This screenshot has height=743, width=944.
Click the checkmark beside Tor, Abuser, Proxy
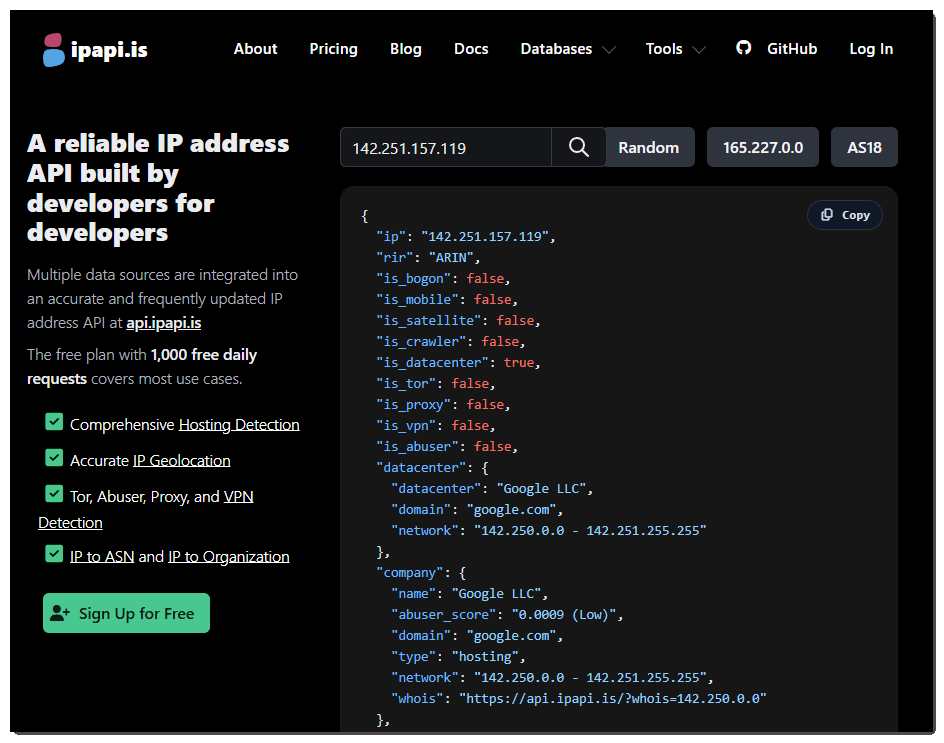point(54,494)
